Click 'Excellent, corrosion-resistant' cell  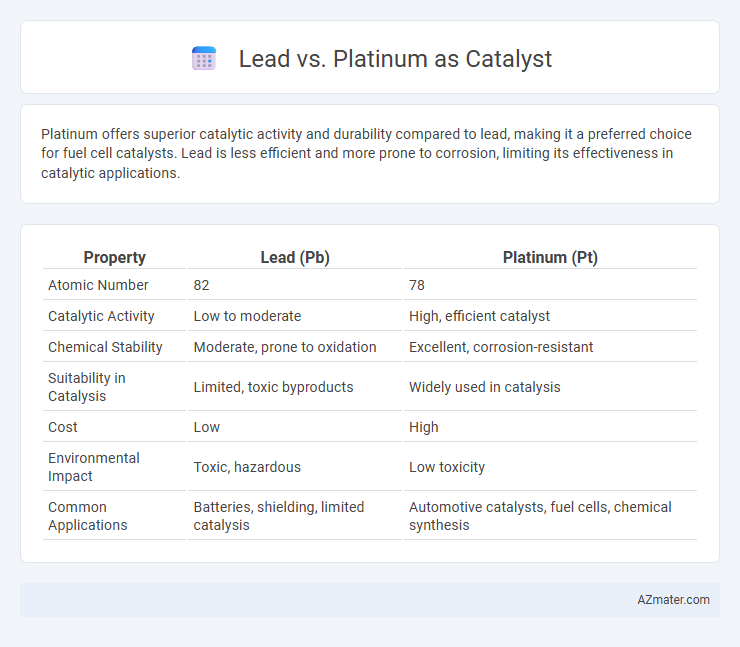pos(501,347)
